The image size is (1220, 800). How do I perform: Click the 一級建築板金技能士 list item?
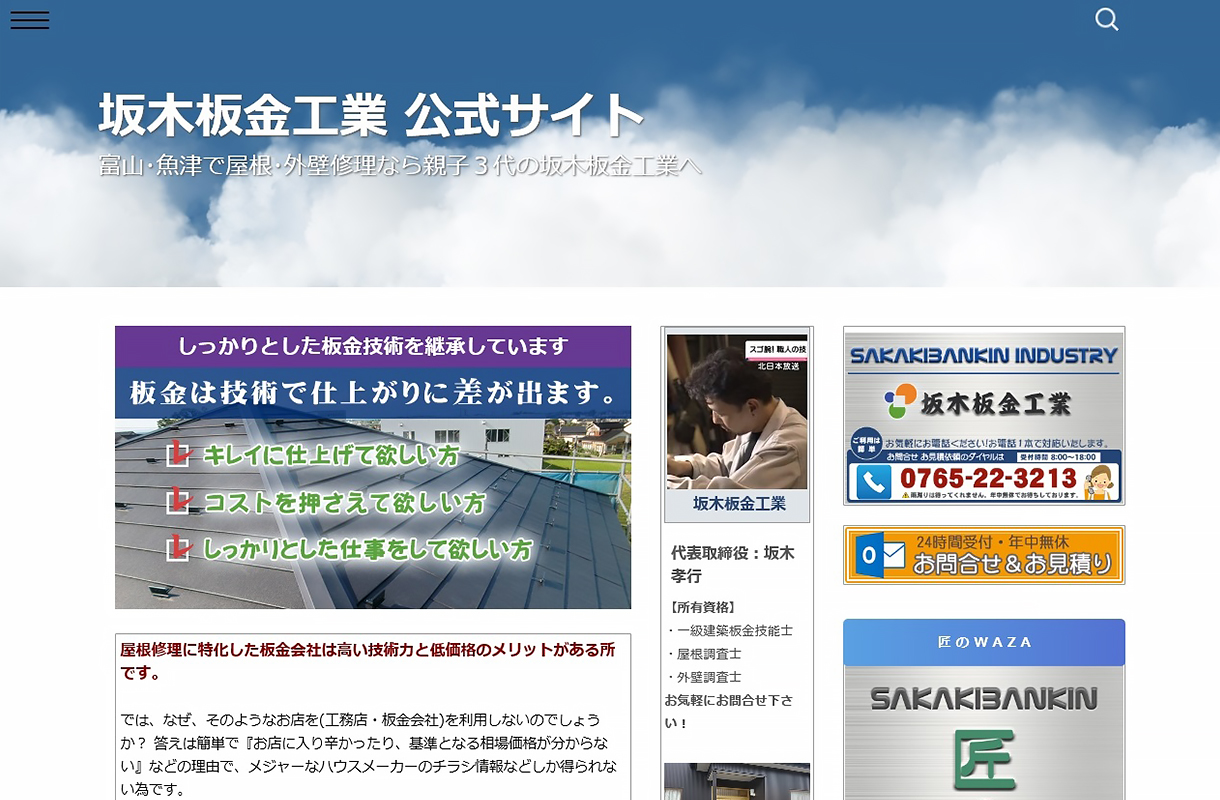pos(729,630)
